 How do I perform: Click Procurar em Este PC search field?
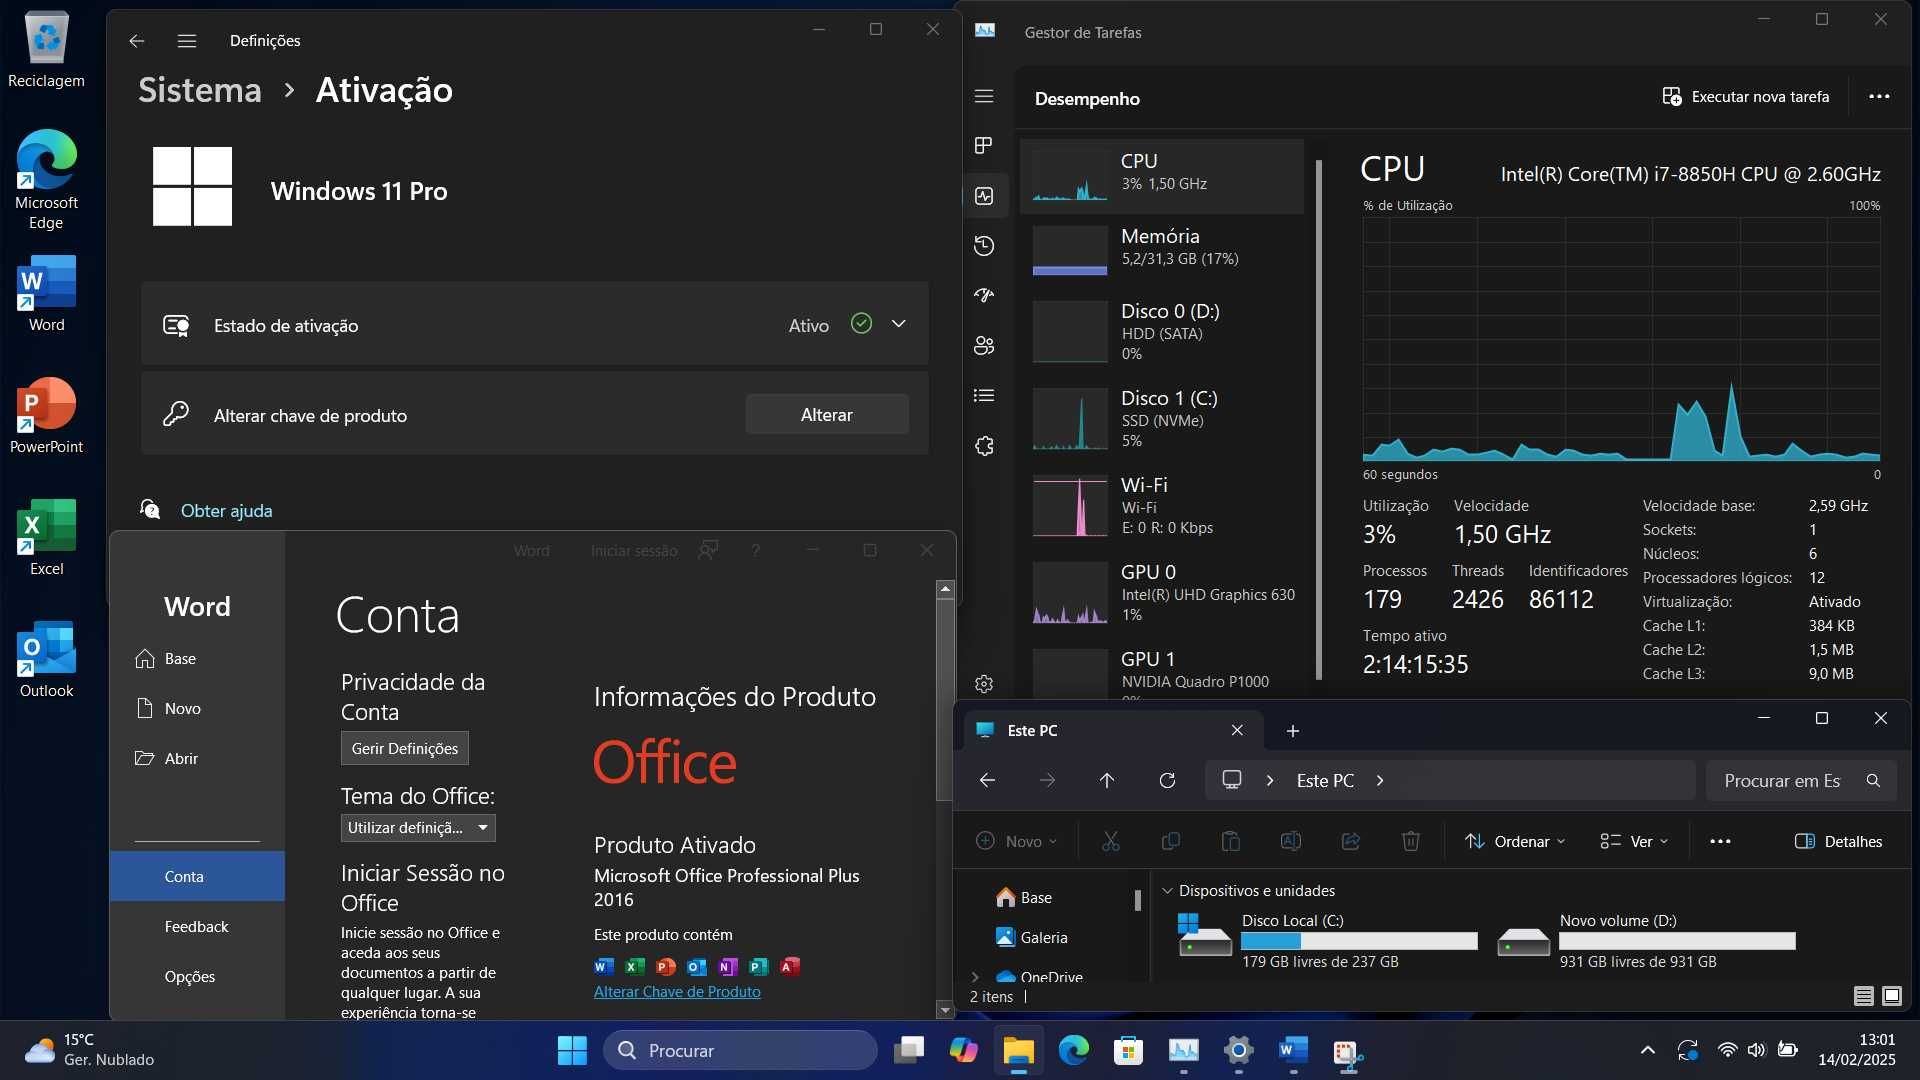[x=1801, y=781]
